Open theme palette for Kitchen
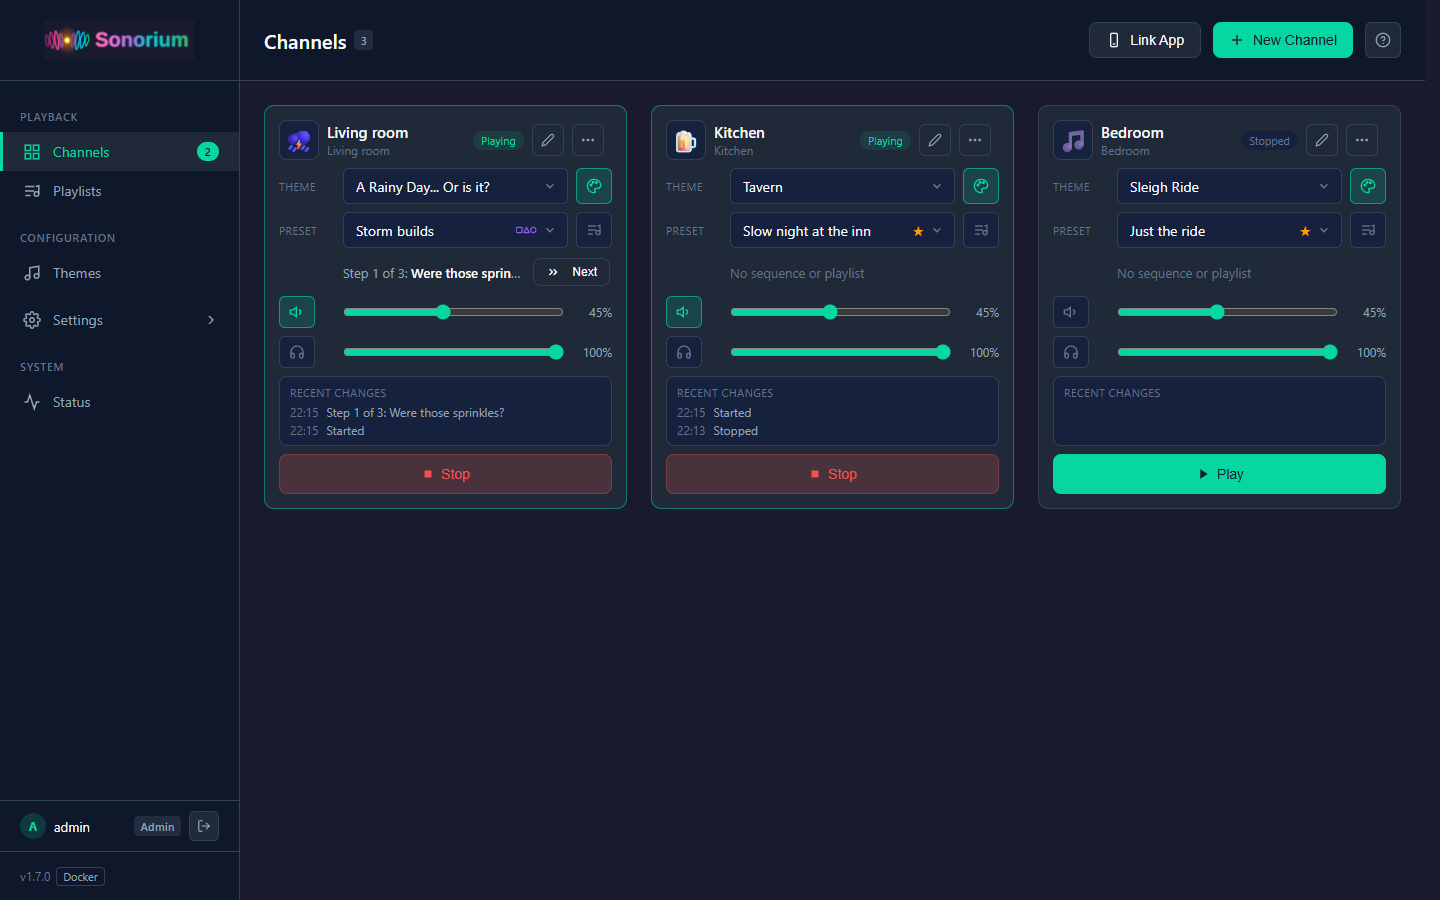The image size is (1440, 900). [981, 186]
